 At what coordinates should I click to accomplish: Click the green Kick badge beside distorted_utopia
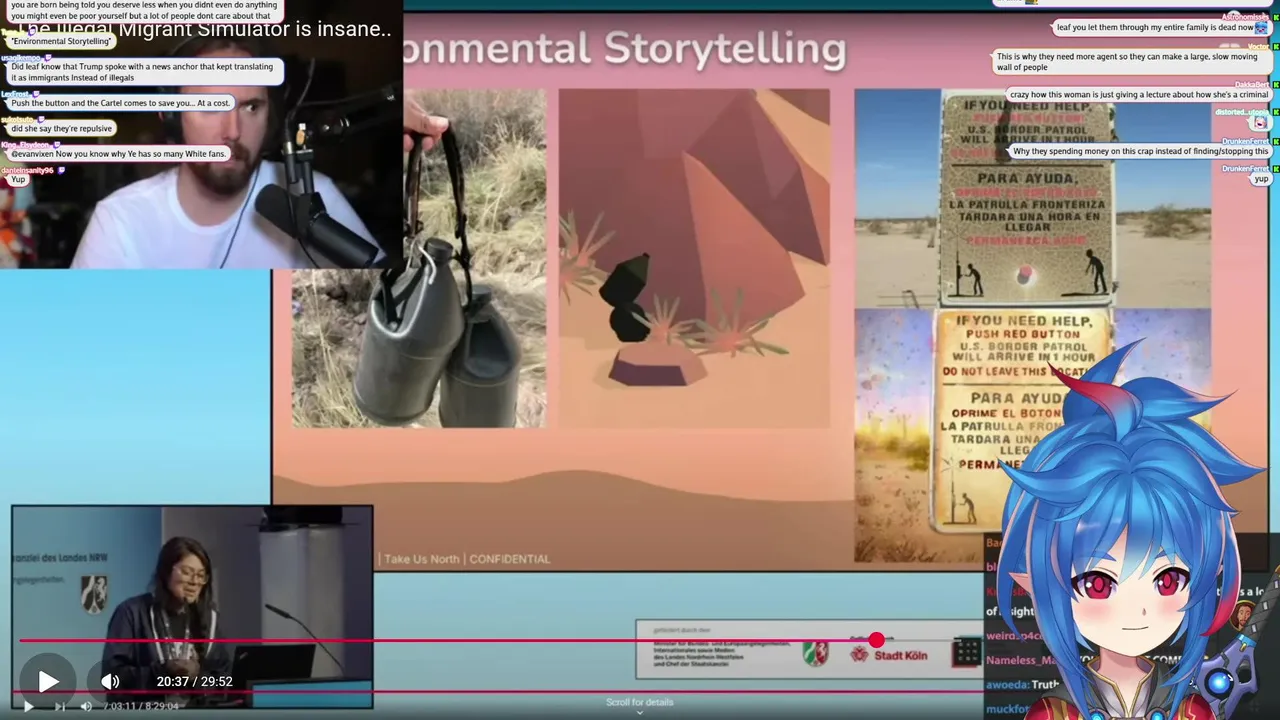click(x=1275, y=112)
